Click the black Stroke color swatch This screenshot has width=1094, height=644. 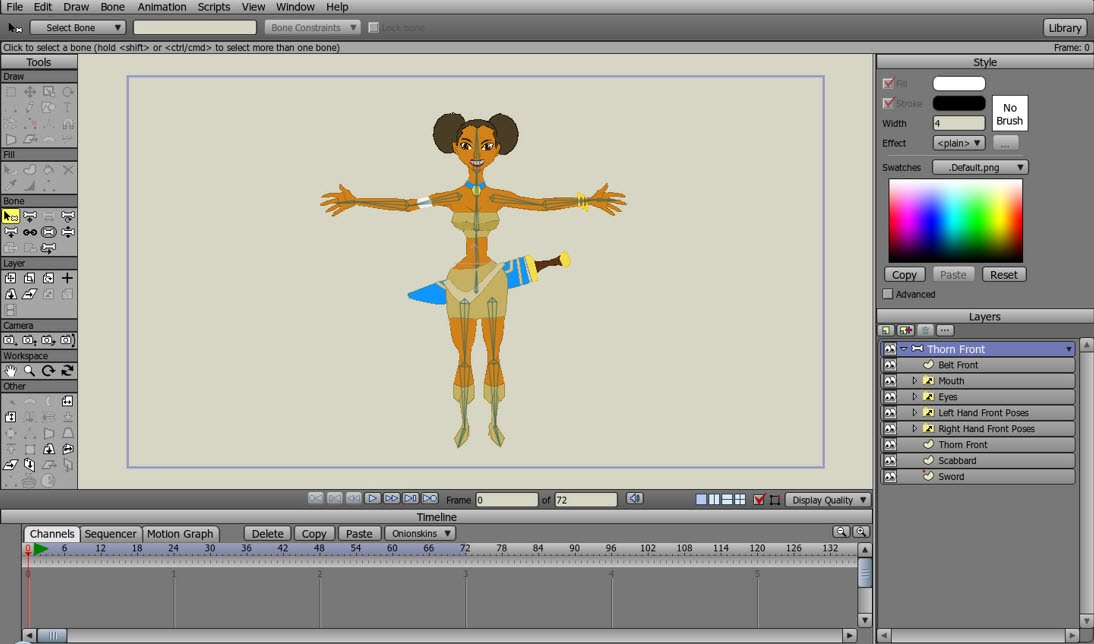click(x=958, y=103)
